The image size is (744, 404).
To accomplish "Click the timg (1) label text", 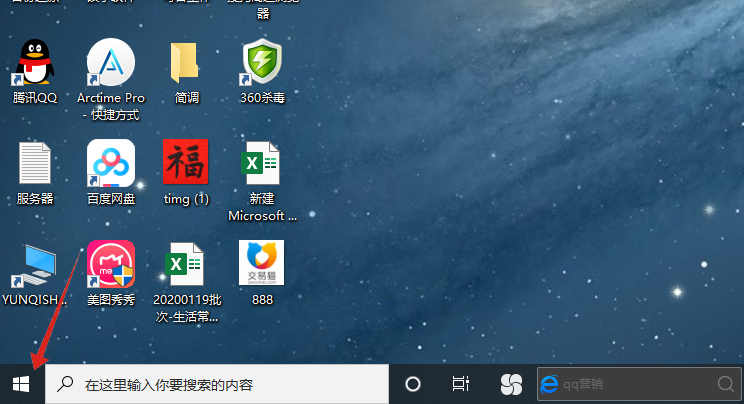I will coord(186,198).
